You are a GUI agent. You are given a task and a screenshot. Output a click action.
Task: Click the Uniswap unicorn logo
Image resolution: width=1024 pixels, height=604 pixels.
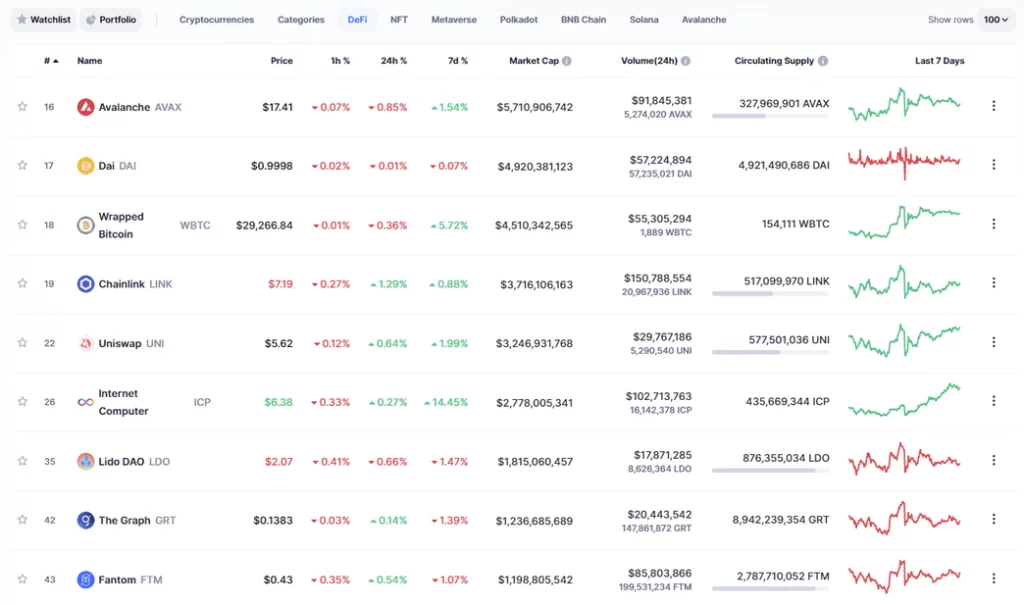pyautogui.click(x=86, y=343)
